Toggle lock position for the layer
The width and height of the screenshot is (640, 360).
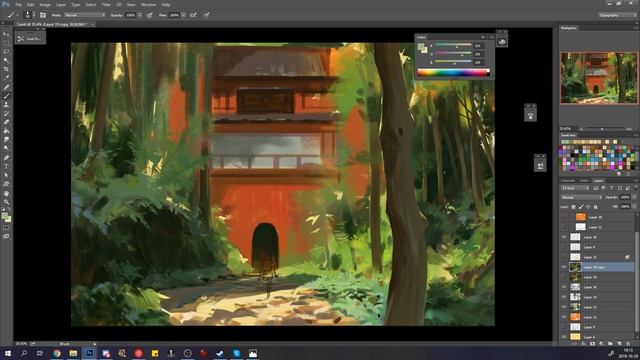(x=588, y=207)
